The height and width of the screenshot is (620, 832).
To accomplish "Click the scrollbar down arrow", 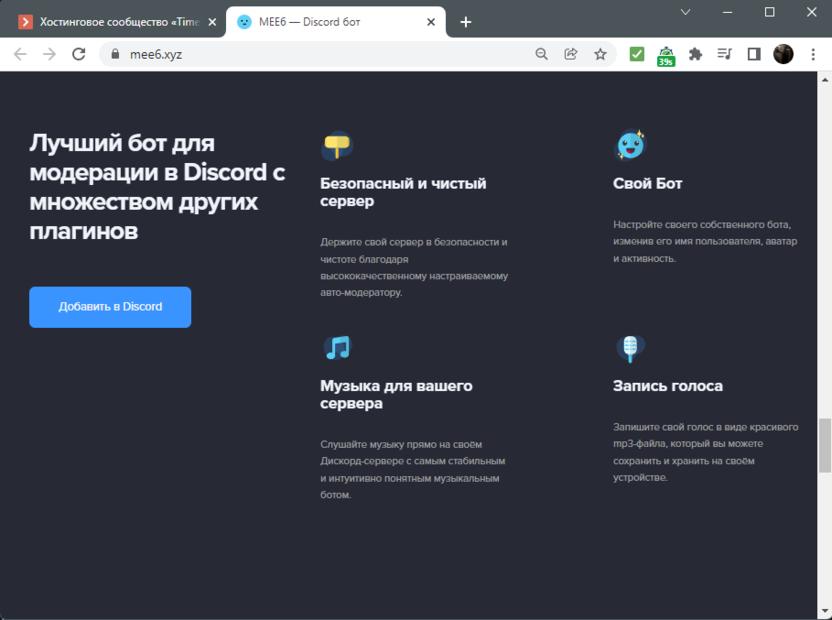I will 825,612.
